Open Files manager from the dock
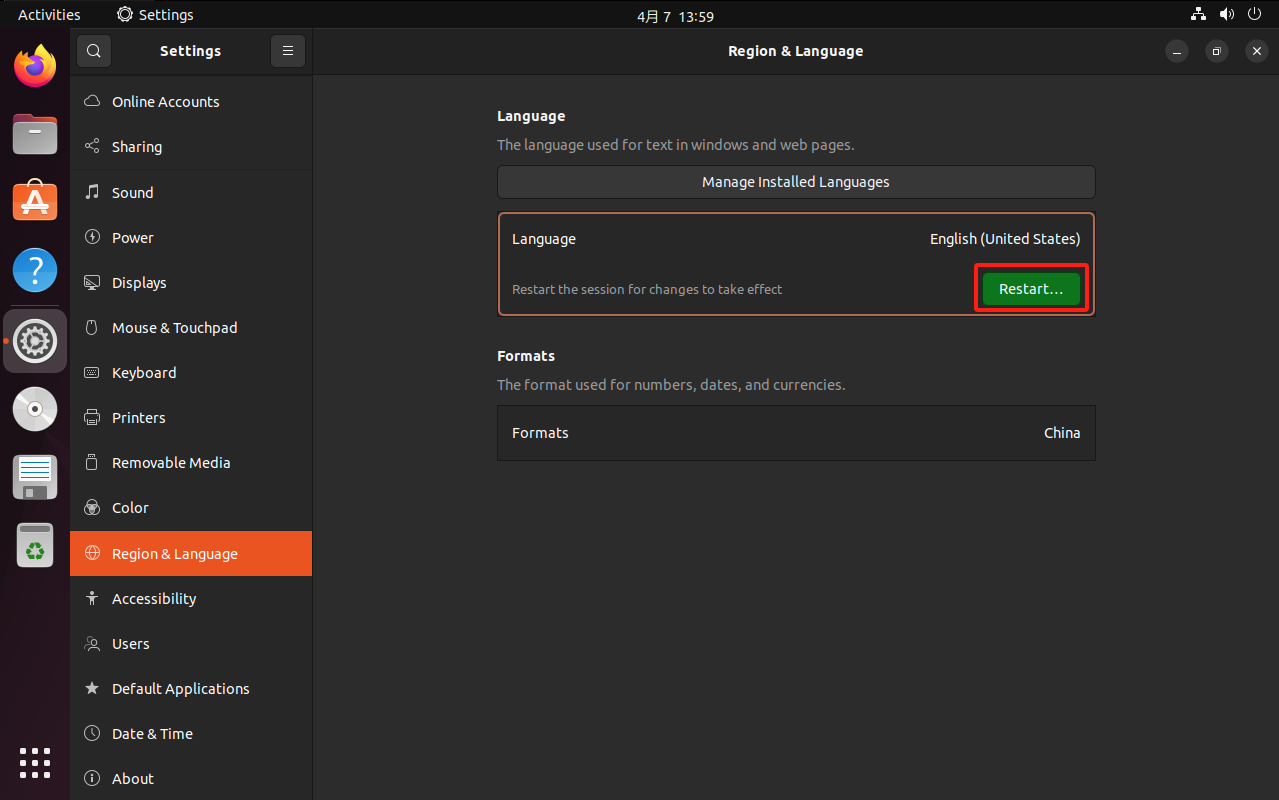The image size is (1279, 800). [x=35, y=134]
